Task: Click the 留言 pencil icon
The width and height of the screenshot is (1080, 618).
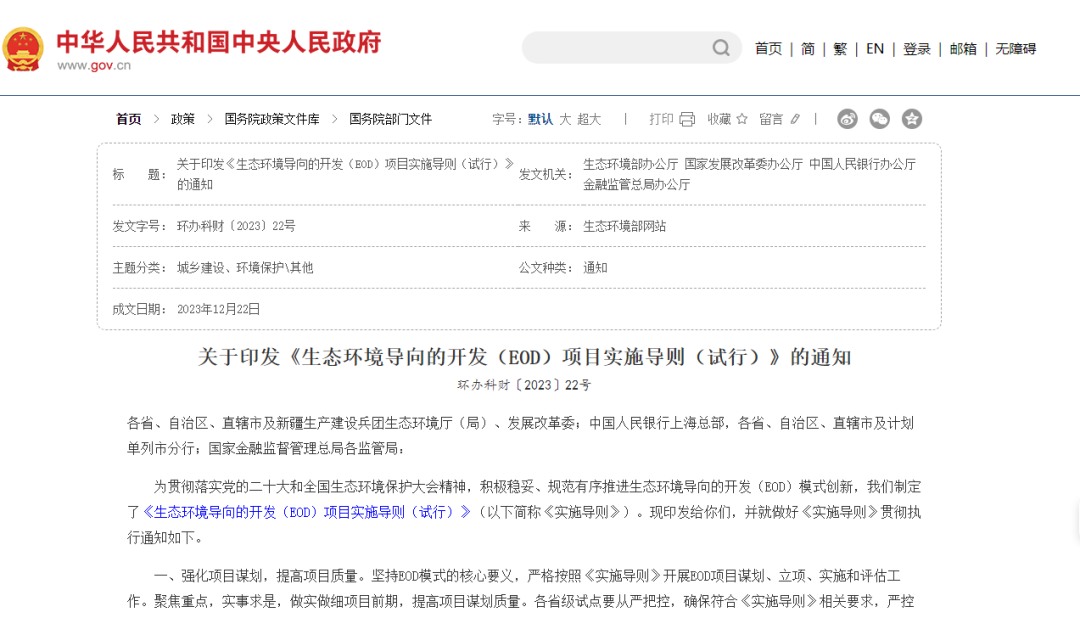Action: pyautogui.click(x=795, y=119)
